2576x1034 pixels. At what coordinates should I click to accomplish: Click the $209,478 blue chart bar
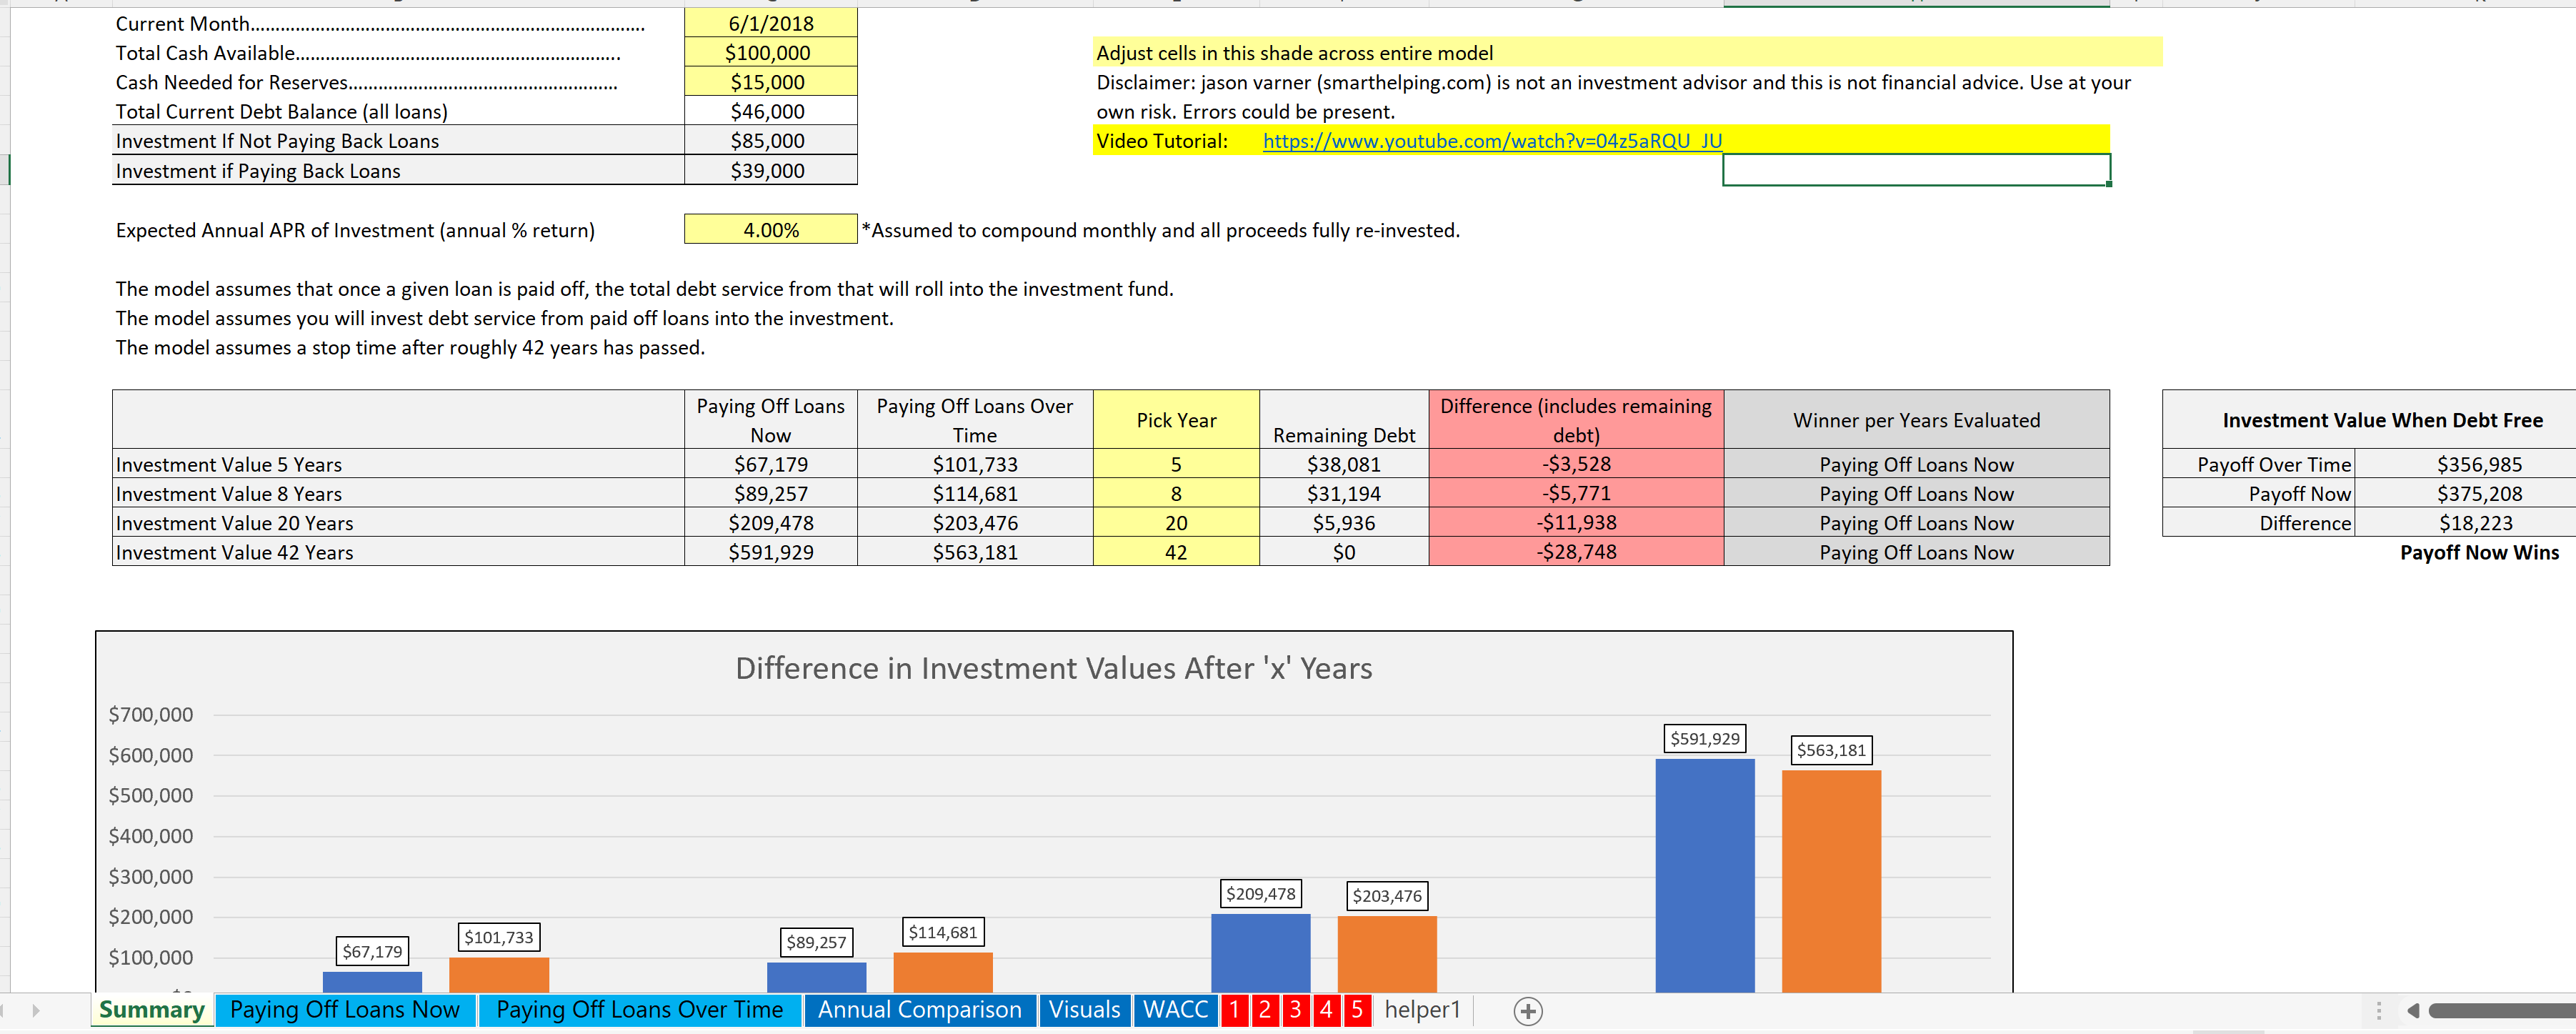pyautogui.click(x=1261, y=952)
